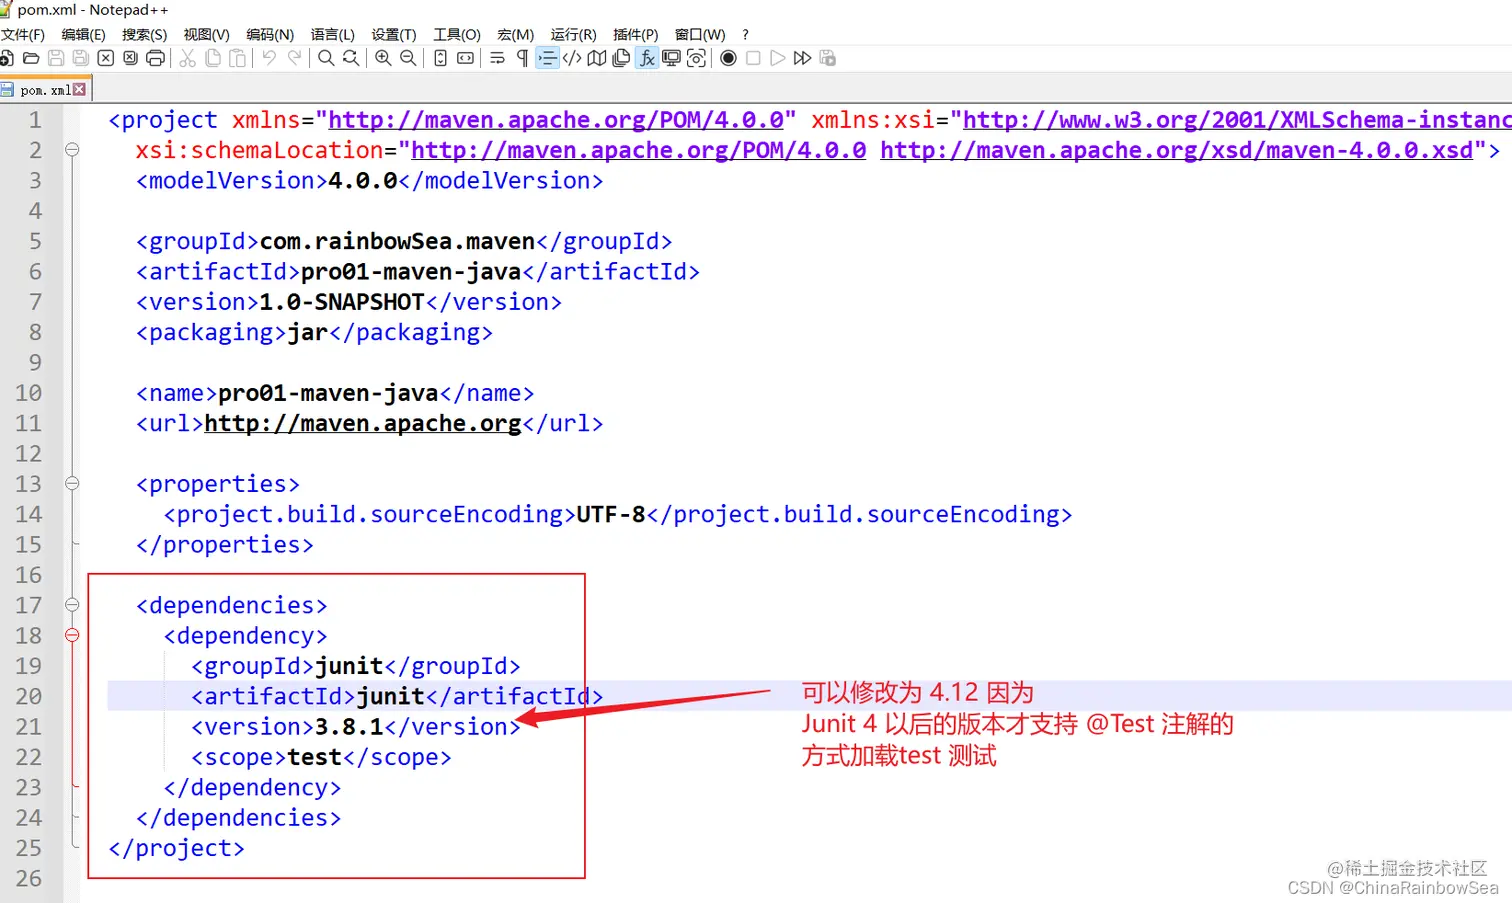Toggle synchronized vertical scrolling icon
The image size is (1512, 903).
(x=440, y=58)
